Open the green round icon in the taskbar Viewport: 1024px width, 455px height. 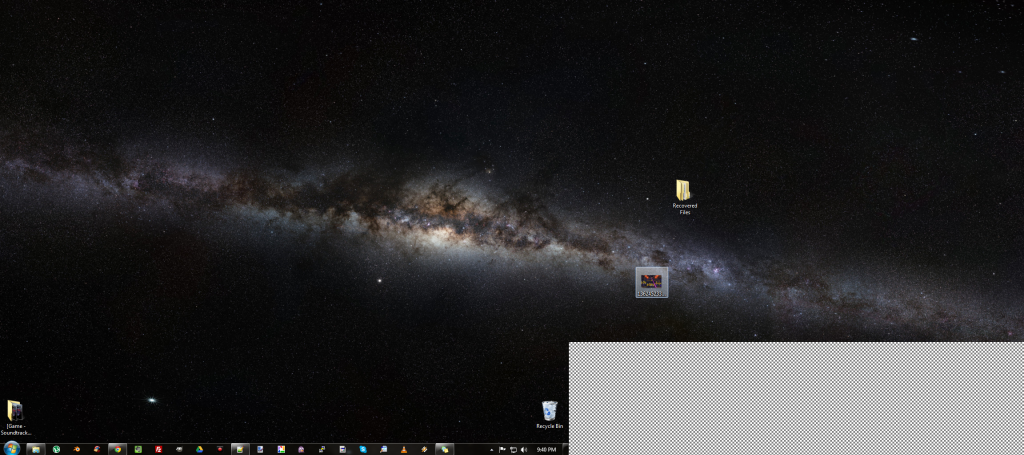pos(56,449)
